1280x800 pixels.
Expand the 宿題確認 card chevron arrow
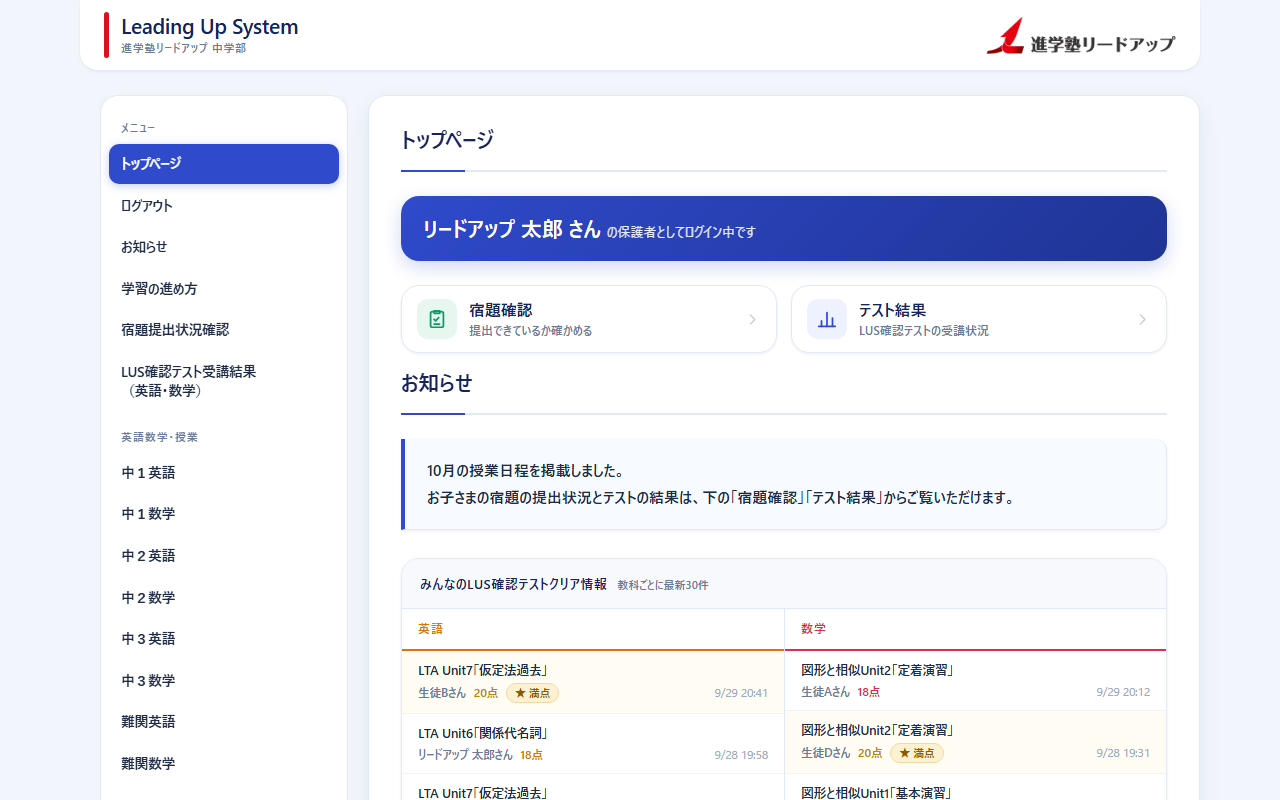pos(752,320)
